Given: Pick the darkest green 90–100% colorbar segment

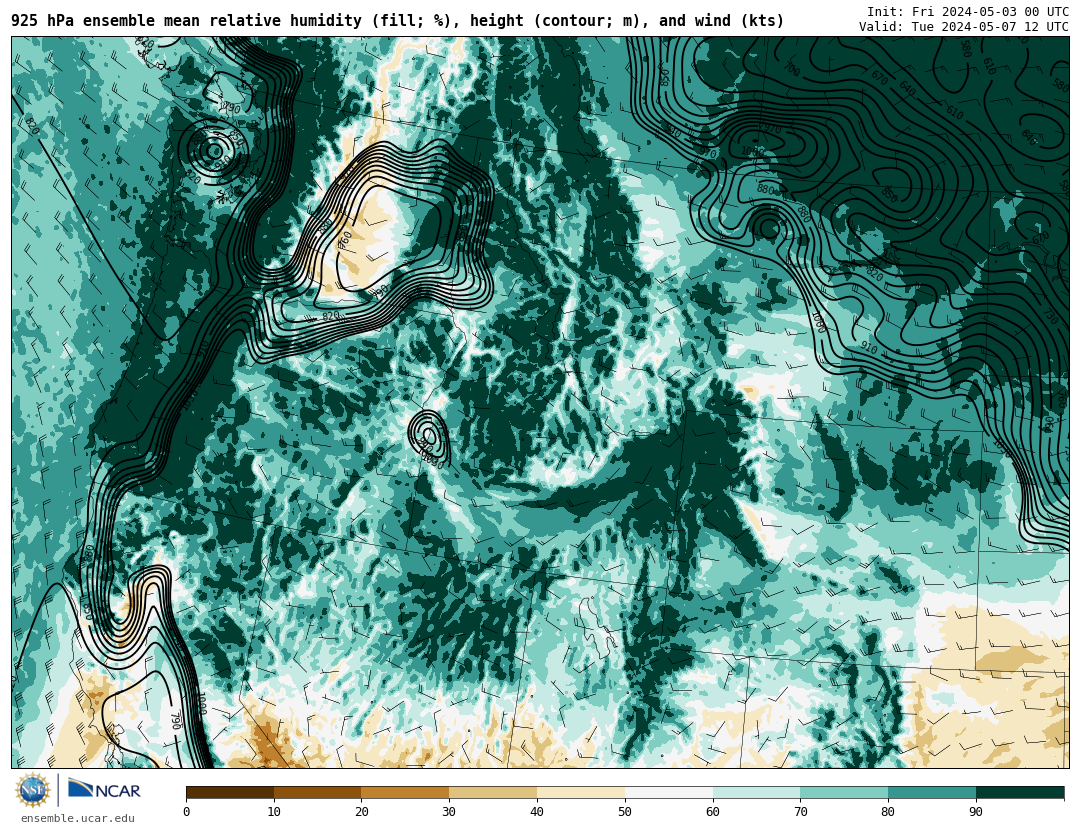Looking at the screenshot, I should click(1020, 793).
